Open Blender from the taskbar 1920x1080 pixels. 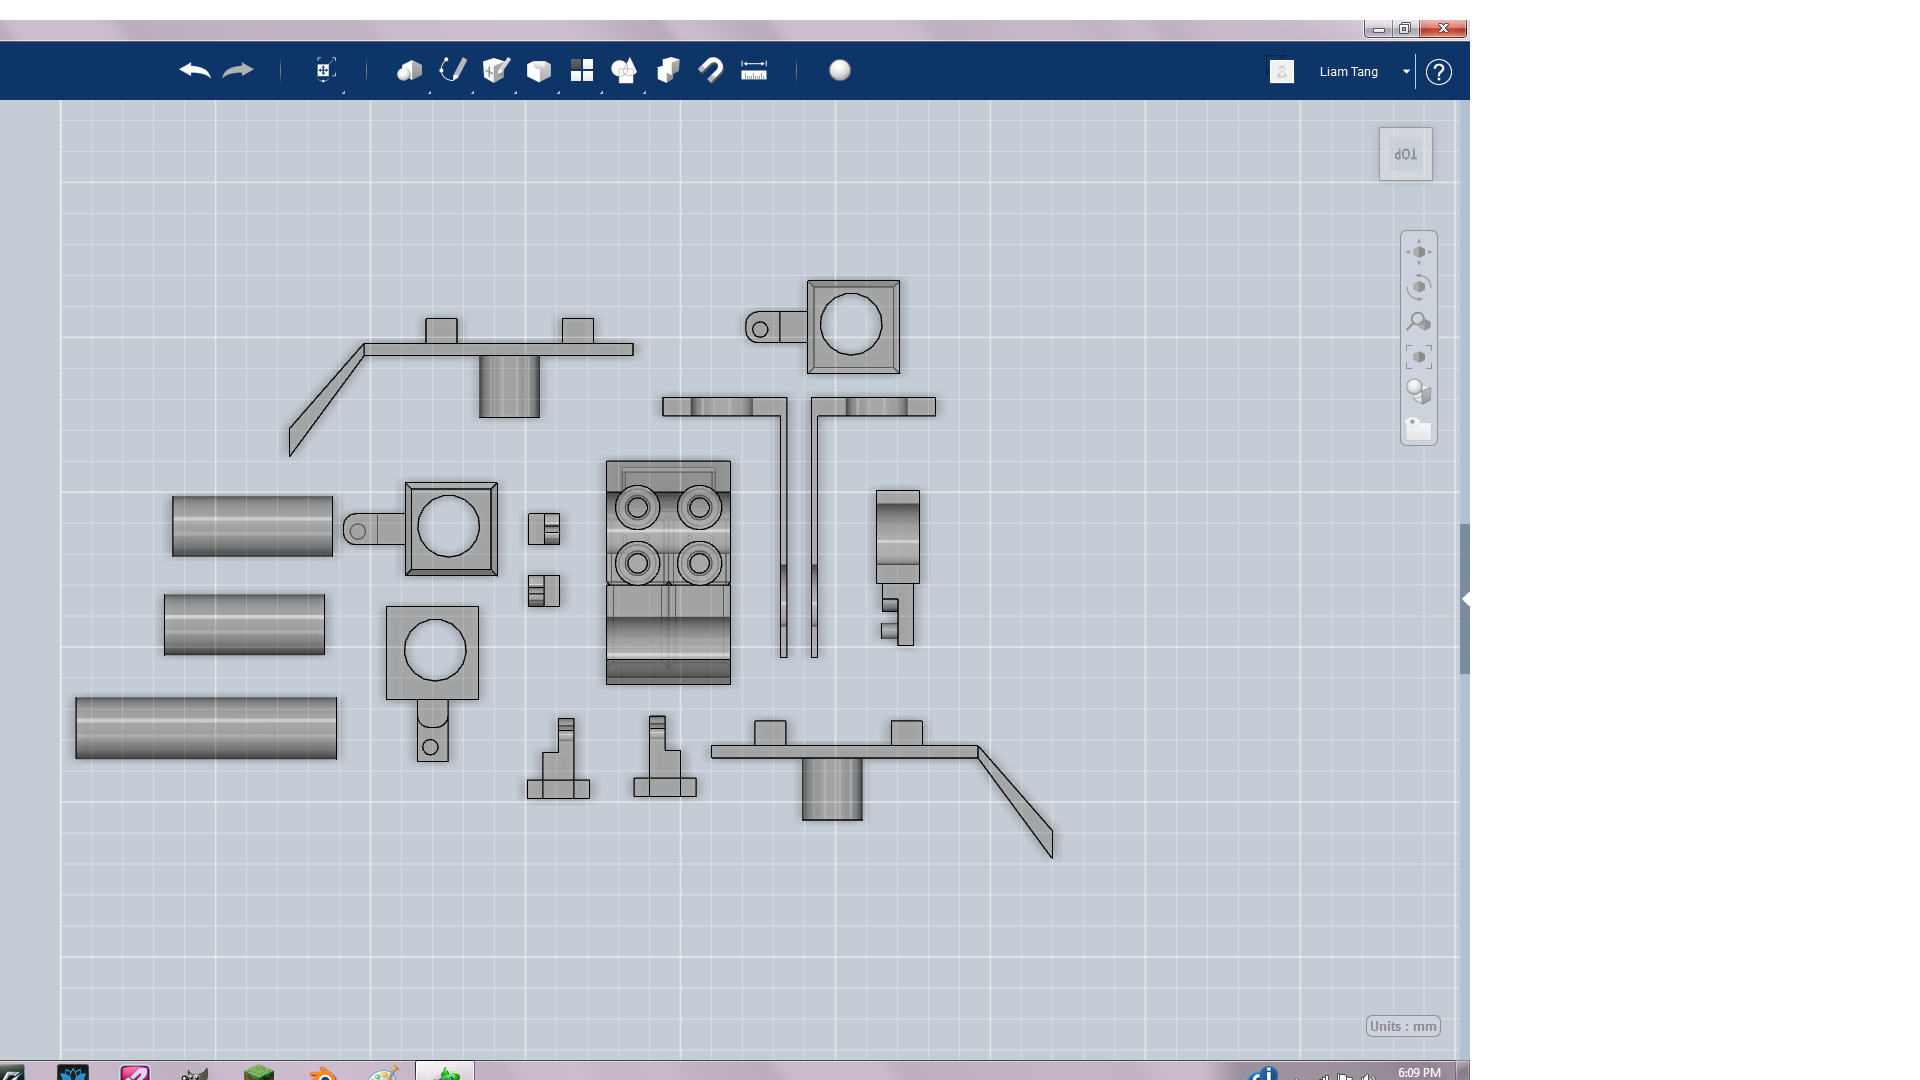[x=320, y=1074]
